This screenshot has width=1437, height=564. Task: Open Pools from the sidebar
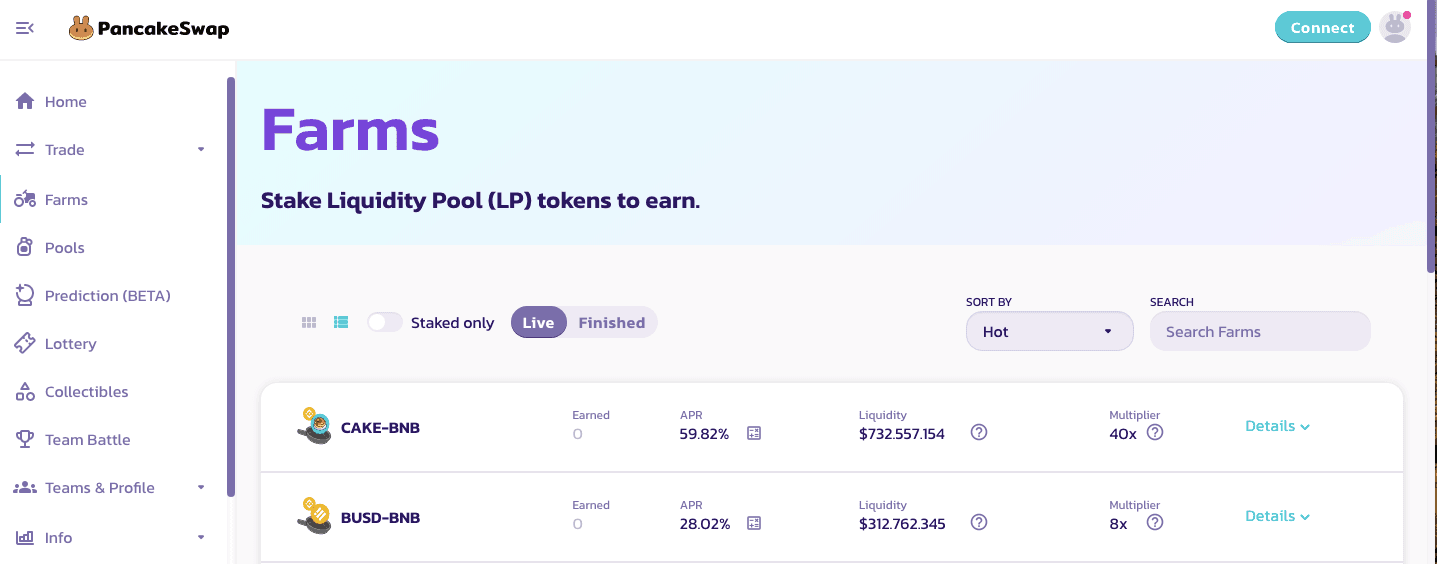click(64, 248)
